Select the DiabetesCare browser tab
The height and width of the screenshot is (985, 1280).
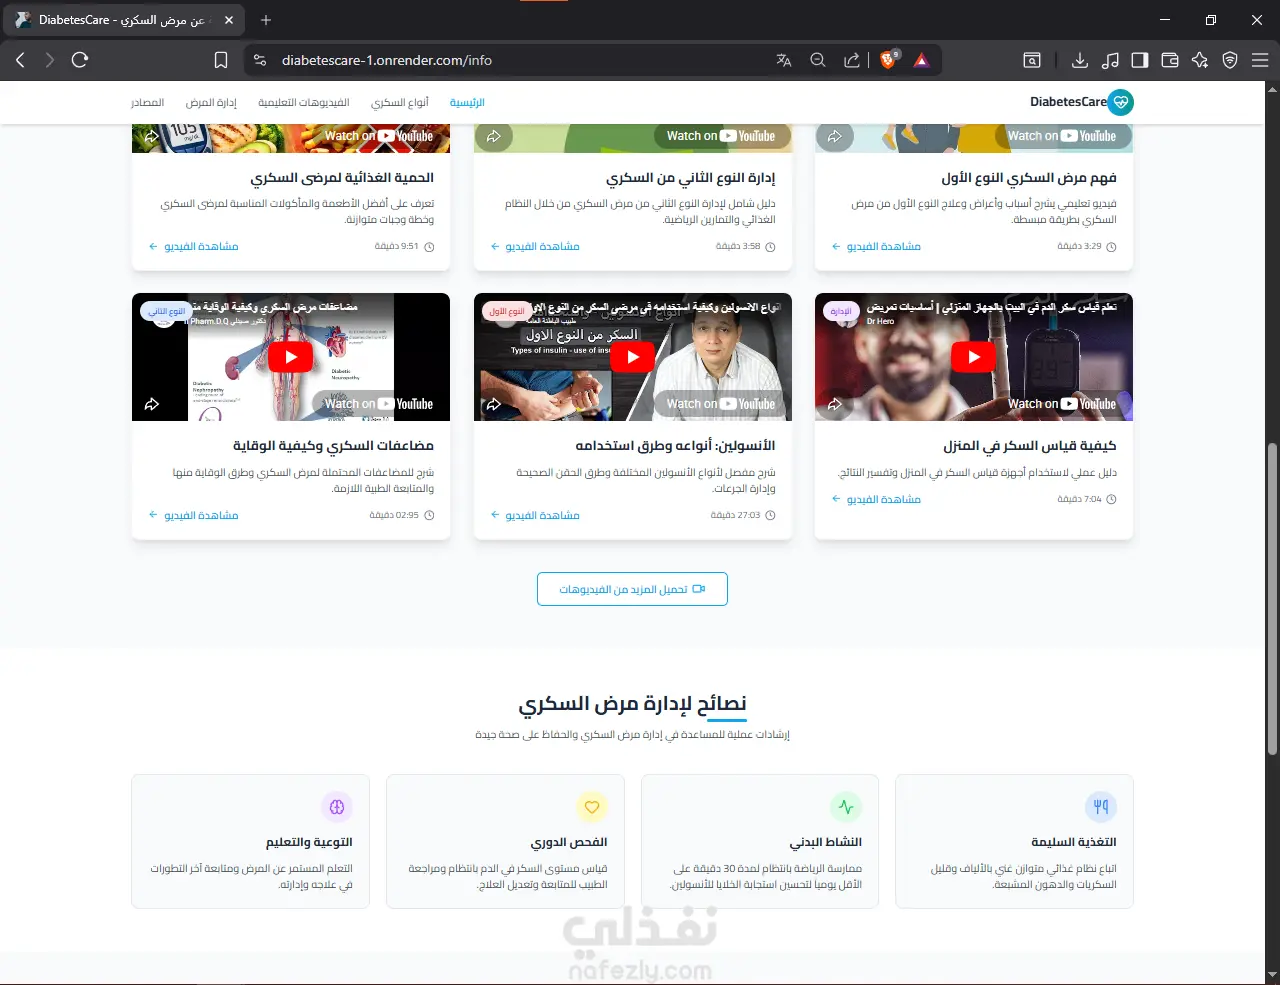pyautogui.click(x=125, y=20)
